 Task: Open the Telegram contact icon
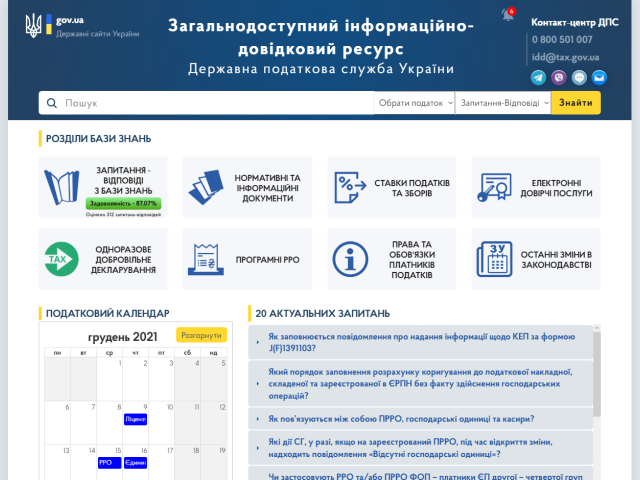(x=539, y=77)
